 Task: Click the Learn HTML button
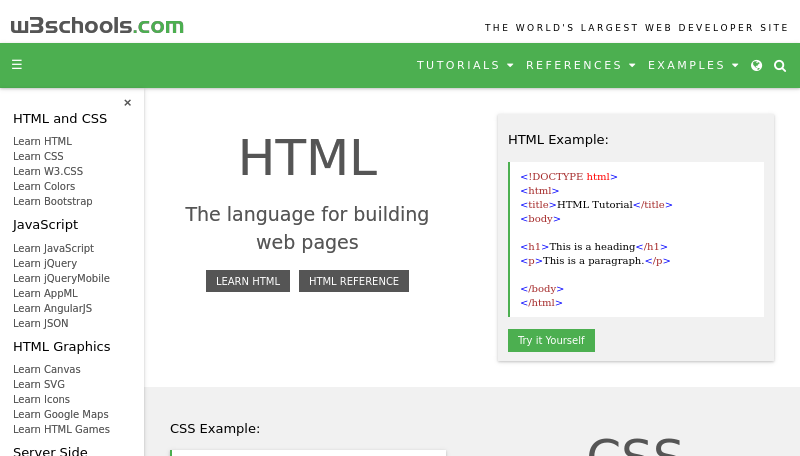click(248, 281)
